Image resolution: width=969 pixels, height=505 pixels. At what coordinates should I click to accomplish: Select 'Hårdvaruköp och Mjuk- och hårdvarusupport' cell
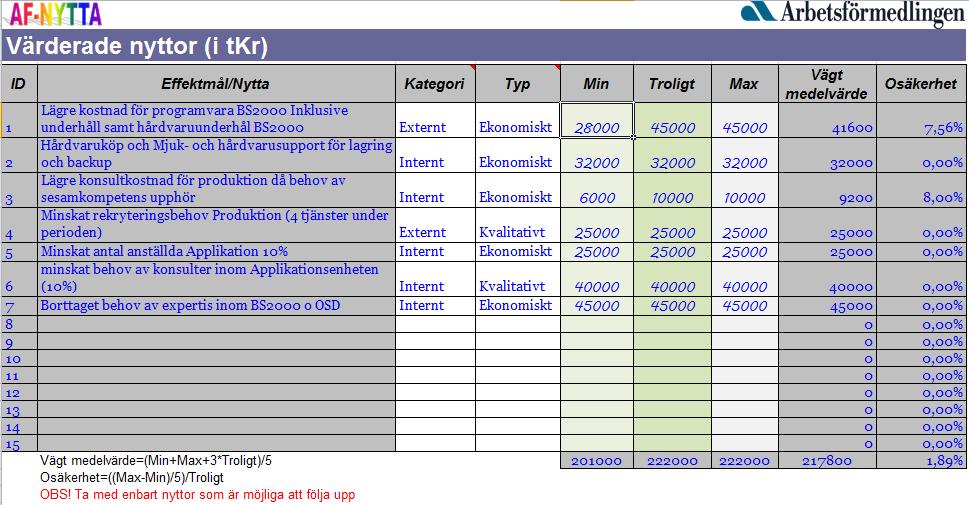(216, 155)
